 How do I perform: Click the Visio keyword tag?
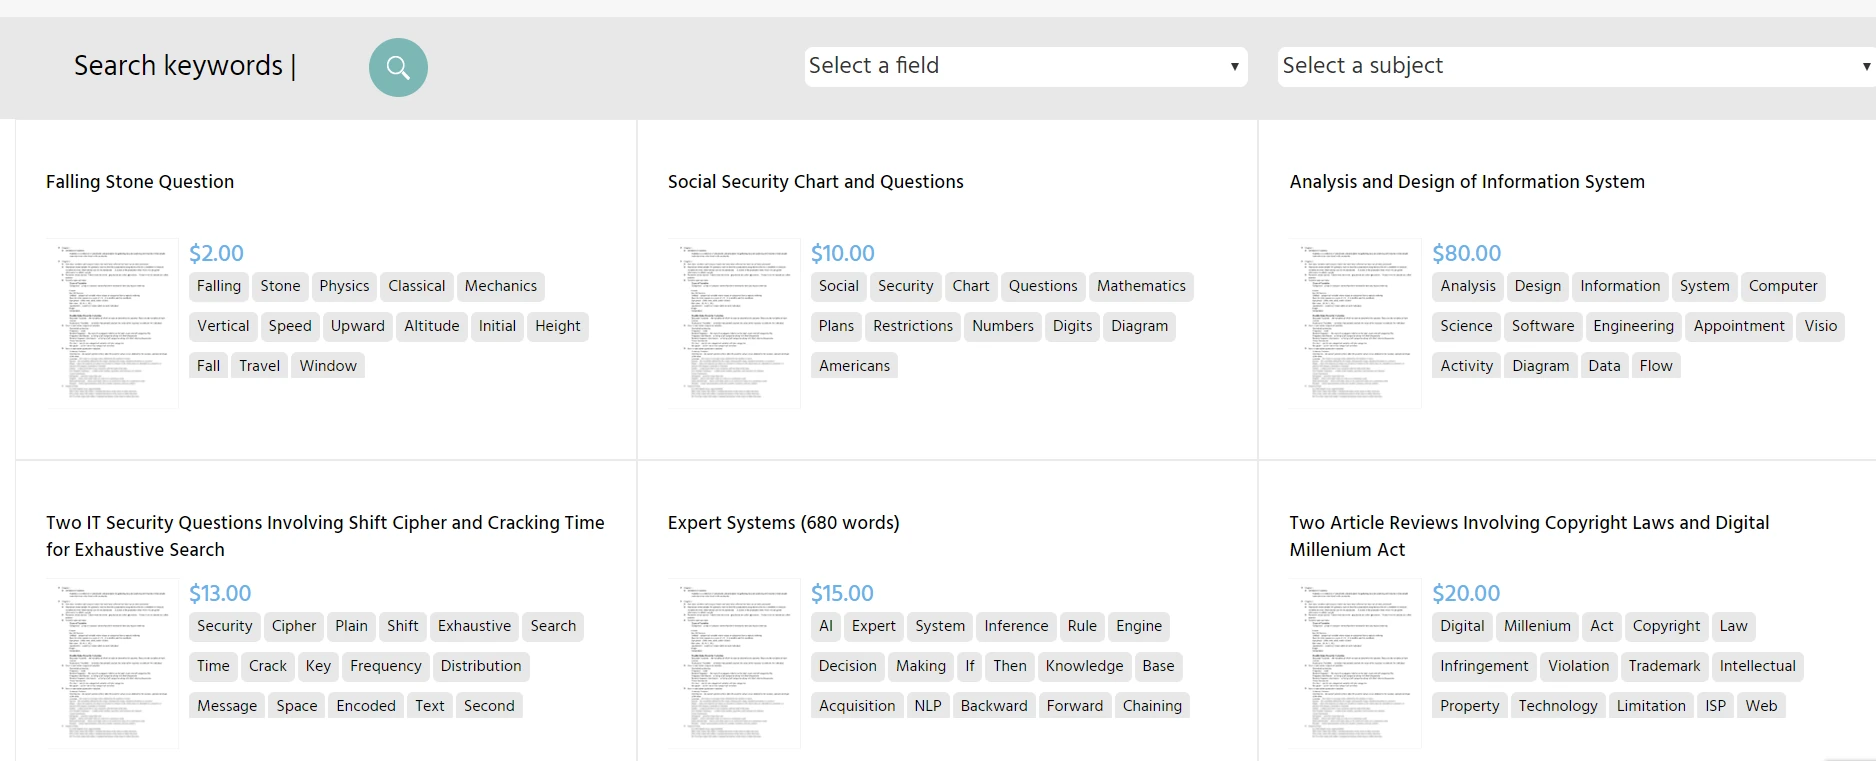1820,326
